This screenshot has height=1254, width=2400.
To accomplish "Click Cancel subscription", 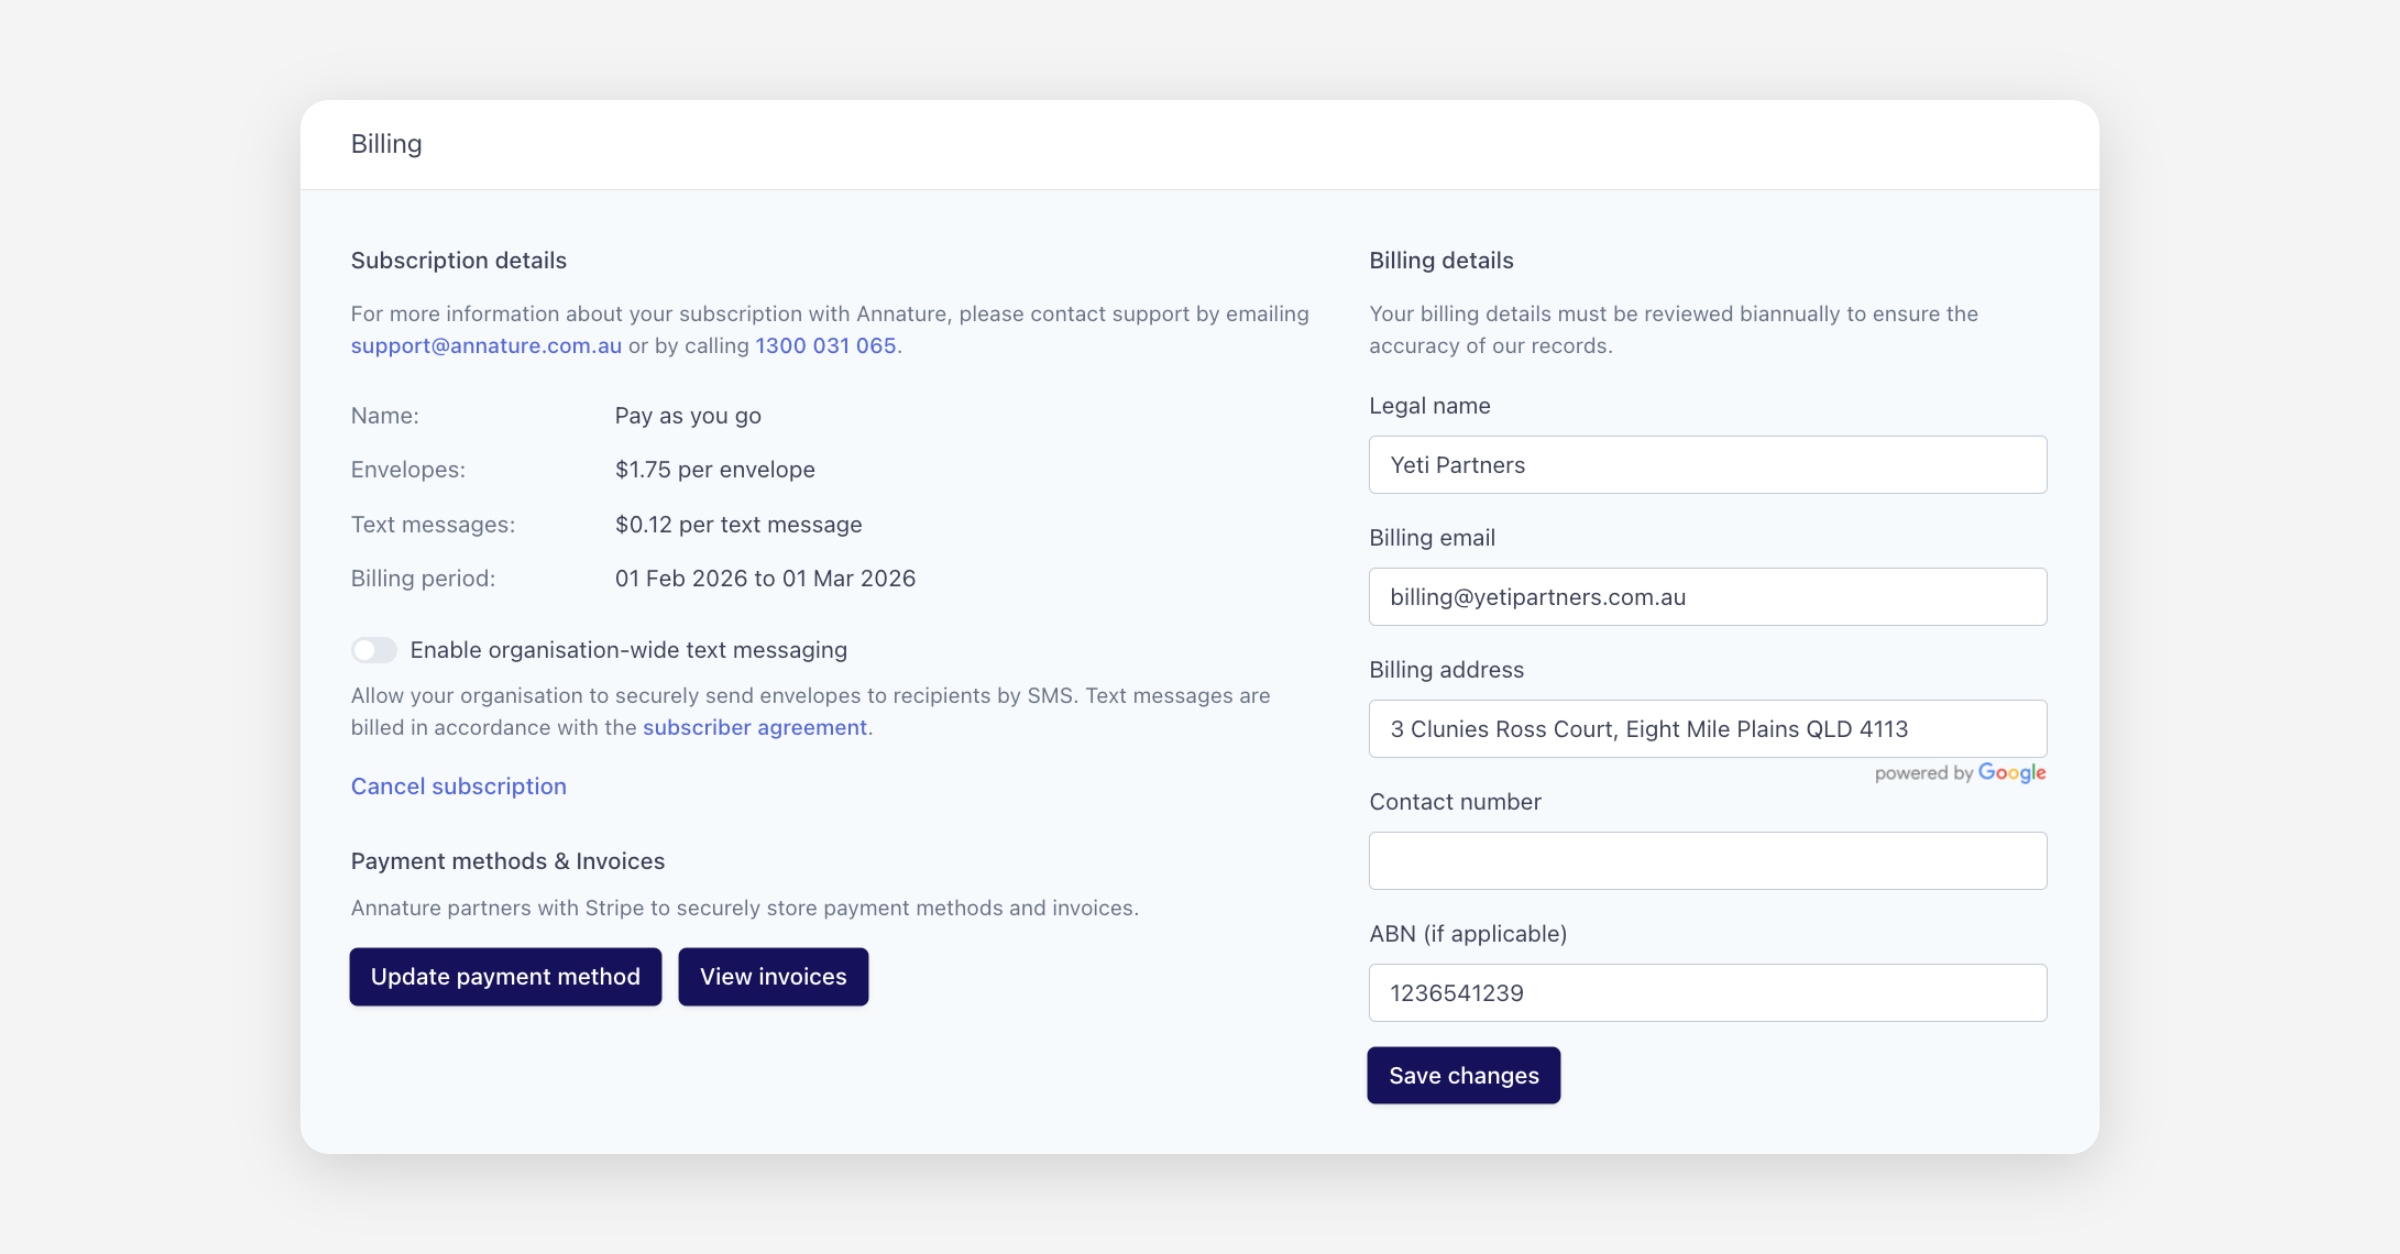I will pos(458,786).
